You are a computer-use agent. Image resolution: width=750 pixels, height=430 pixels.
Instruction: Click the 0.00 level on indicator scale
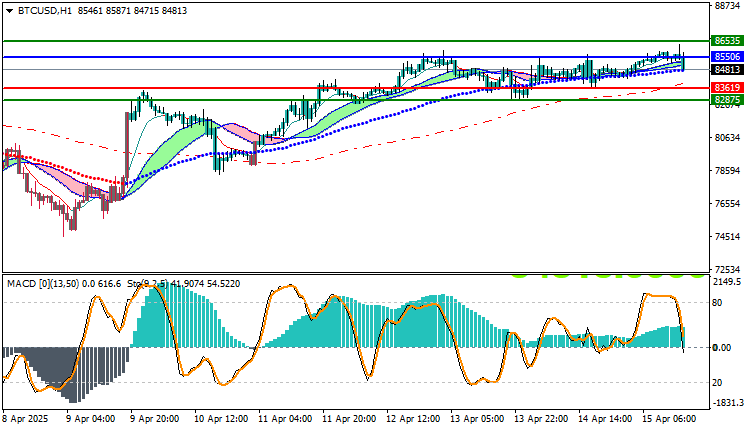point(722,348)
